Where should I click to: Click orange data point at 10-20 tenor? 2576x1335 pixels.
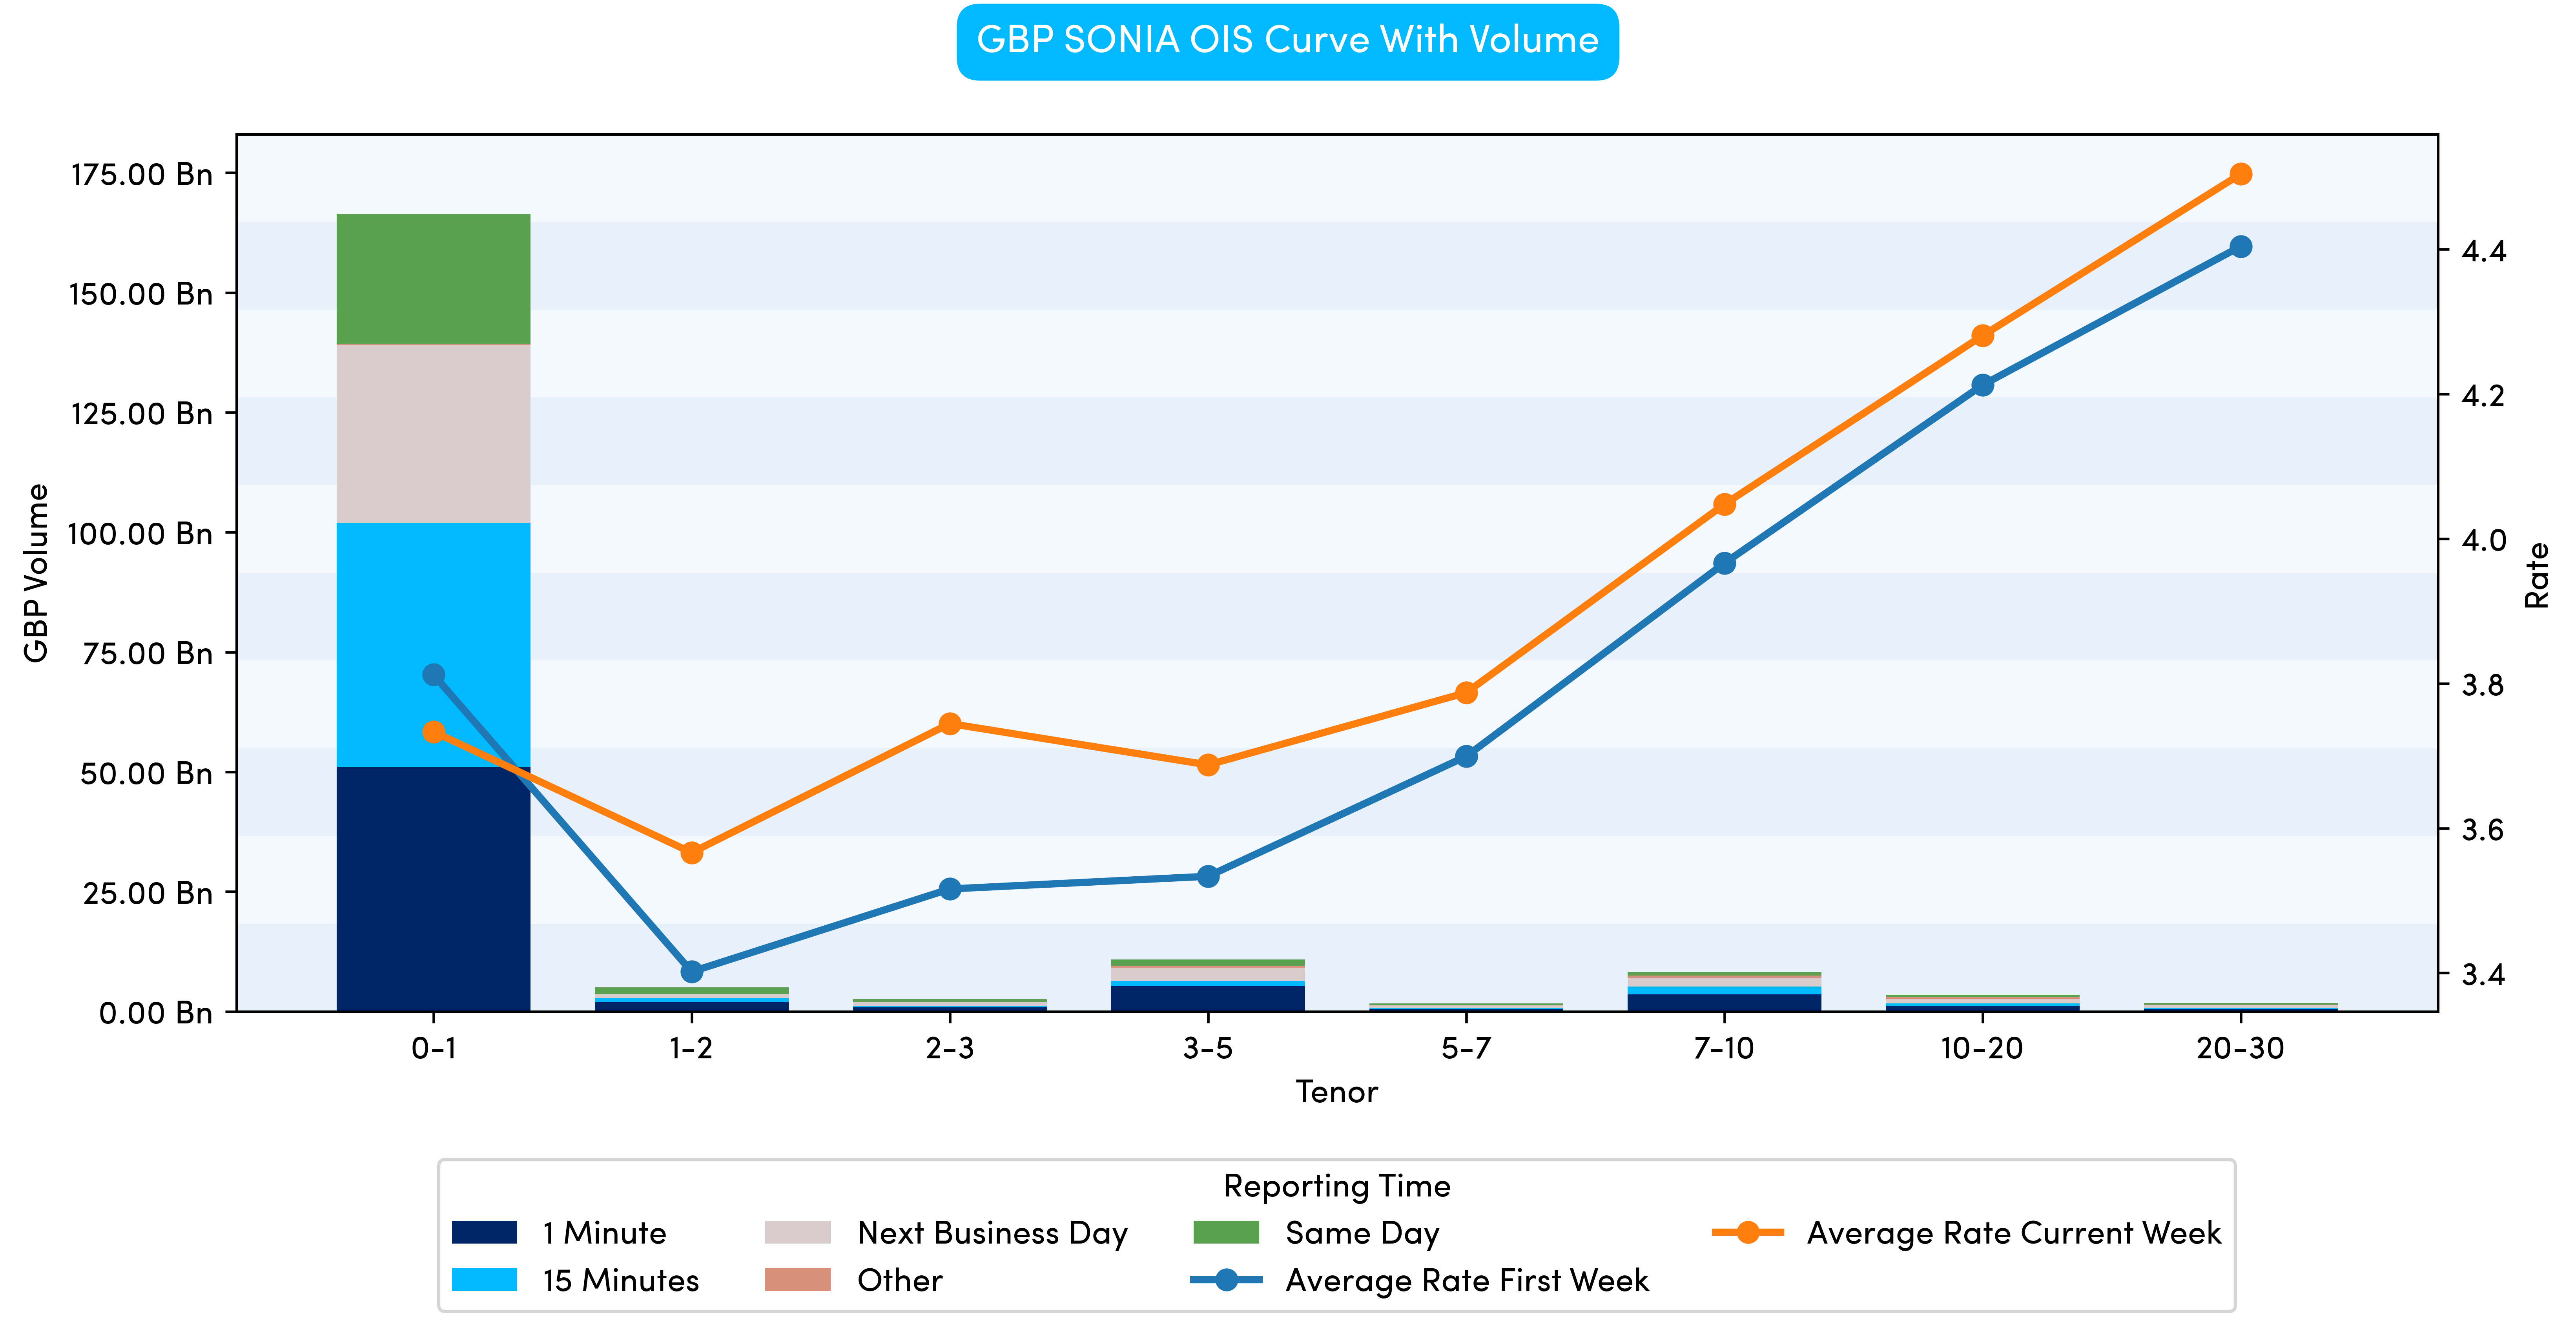coord(1983,336)
